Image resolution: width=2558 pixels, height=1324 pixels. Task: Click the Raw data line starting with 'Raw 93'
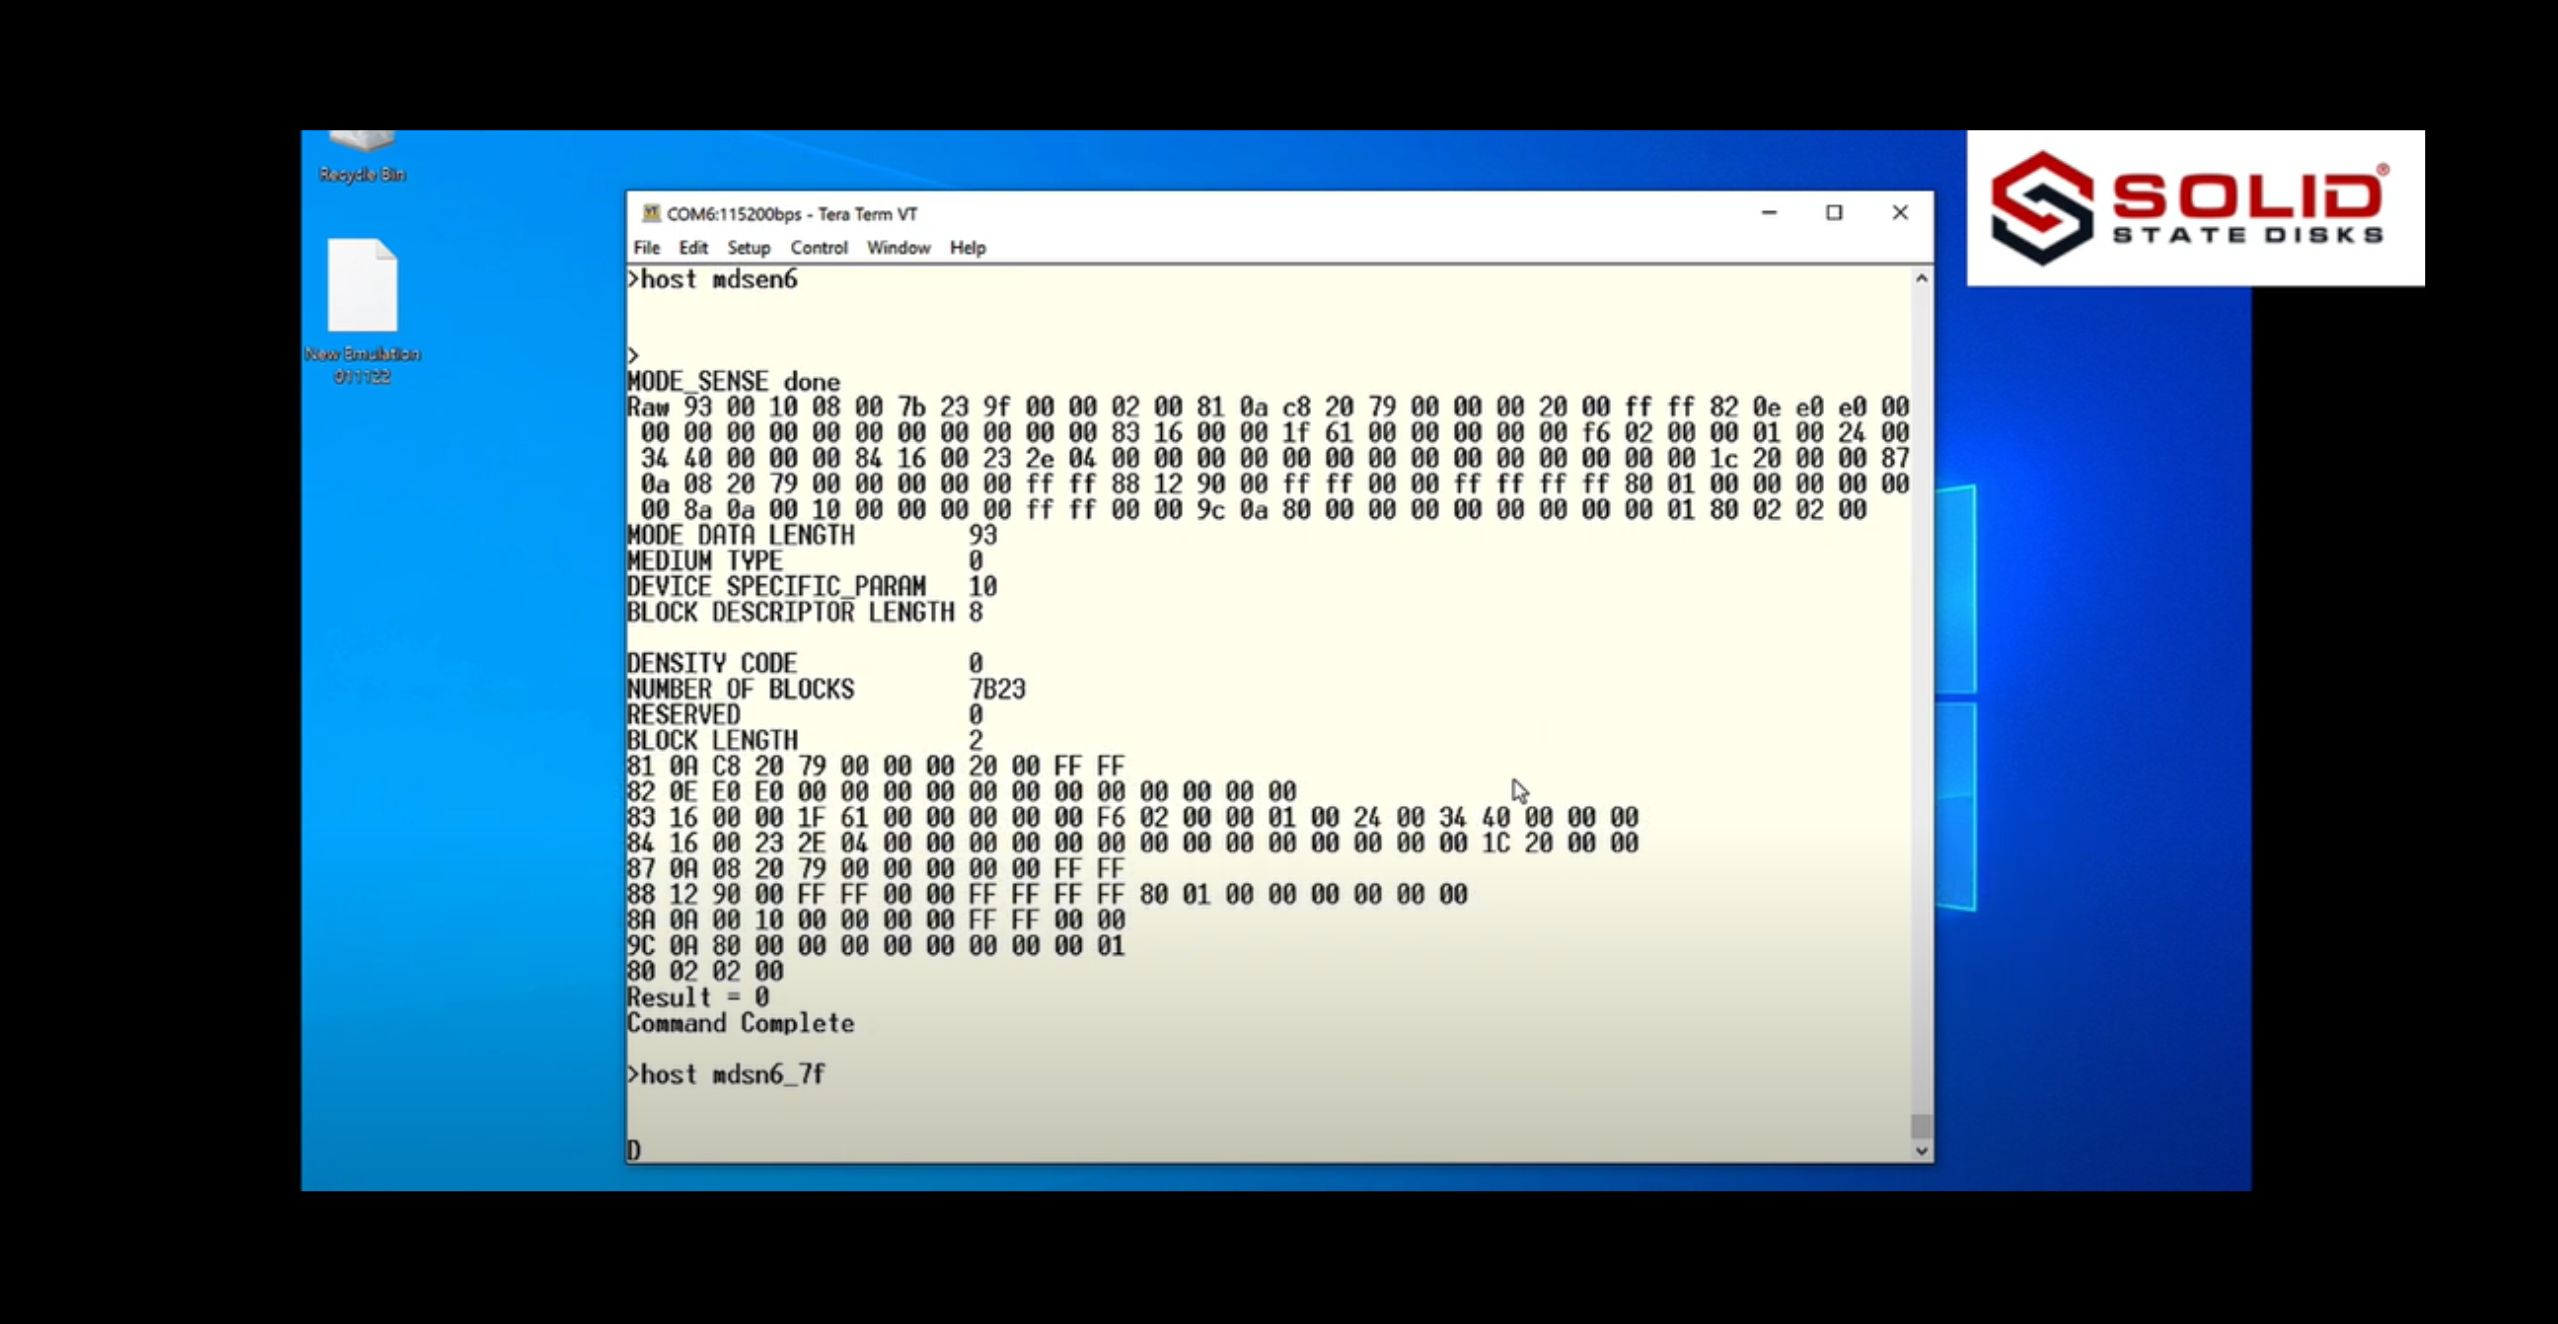click(1268, 408)
